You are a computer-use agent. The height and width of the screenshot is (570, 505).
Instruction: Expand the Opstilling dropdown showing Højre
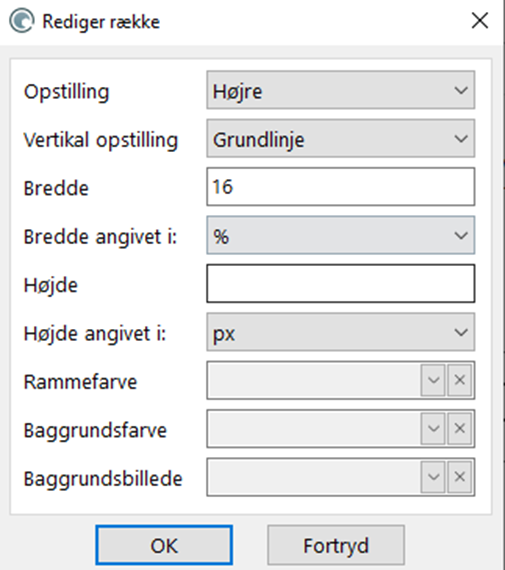341,90
